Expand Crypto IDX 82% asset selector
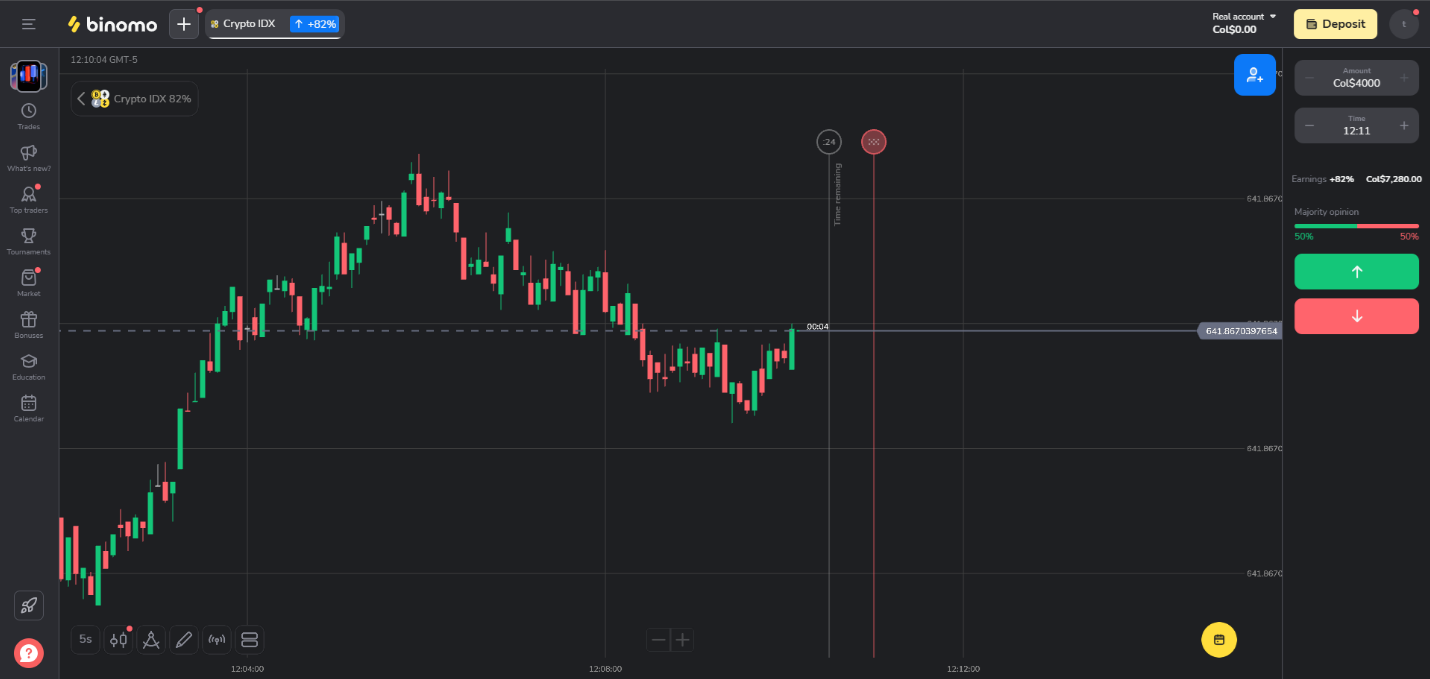Image resolution: width=1430 pixels, height=679 pixels. point(135,99)
